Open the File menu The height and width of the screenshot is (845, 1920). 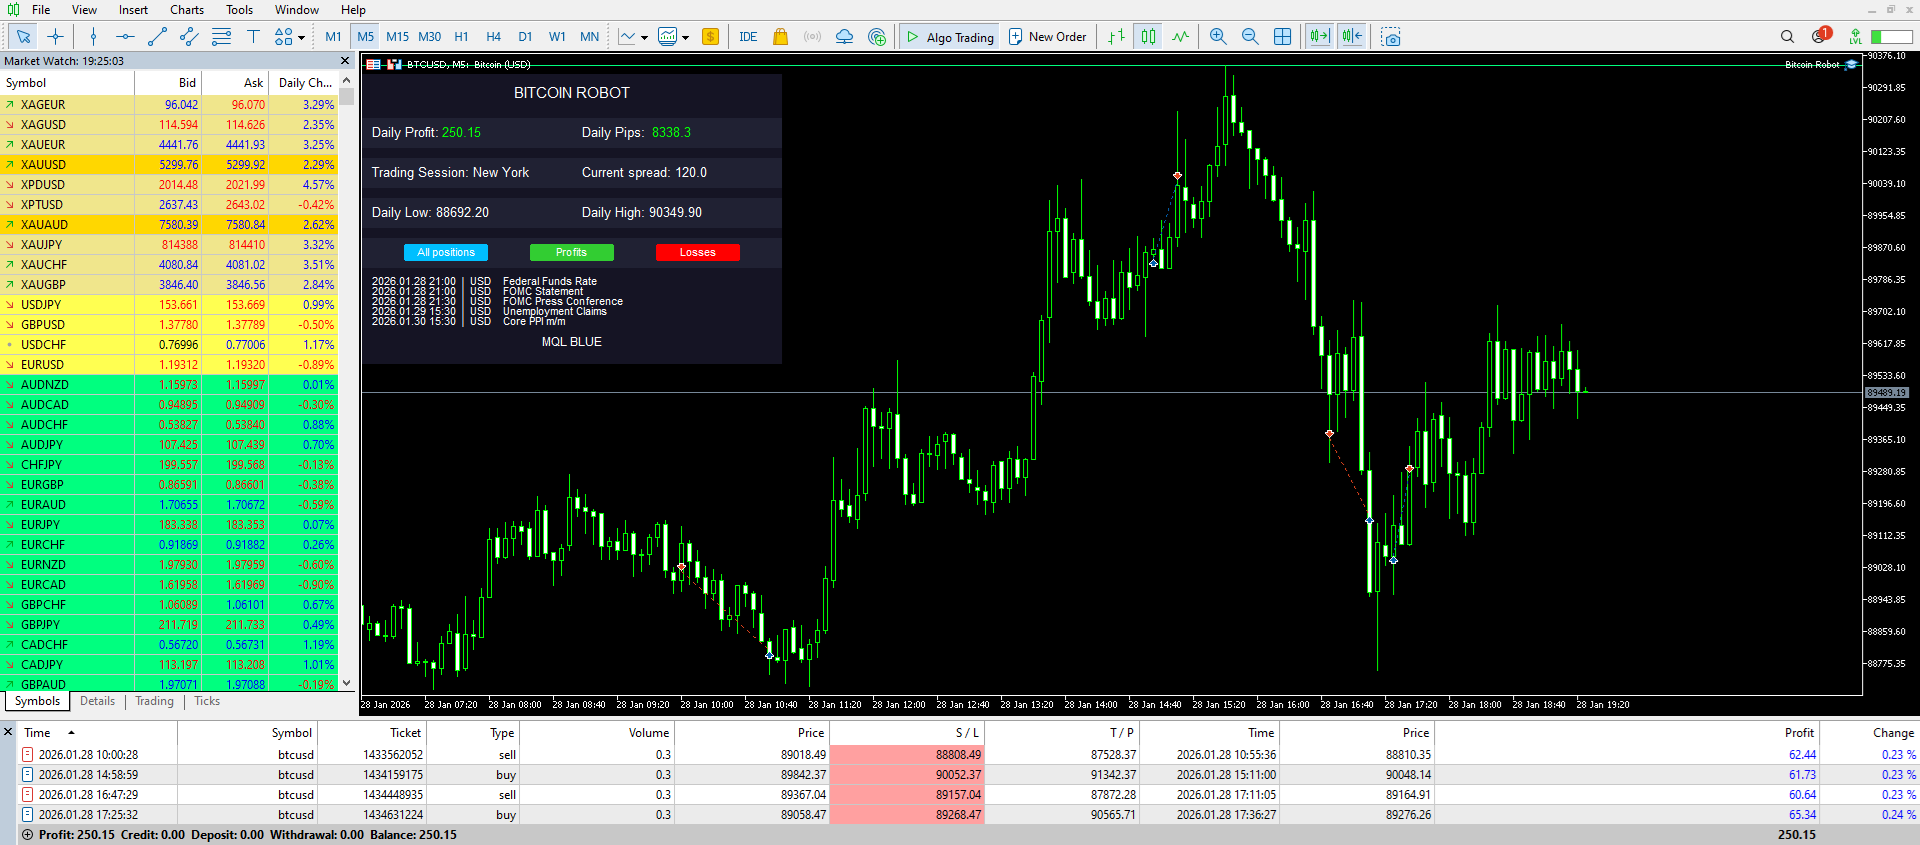coord(41,10)
